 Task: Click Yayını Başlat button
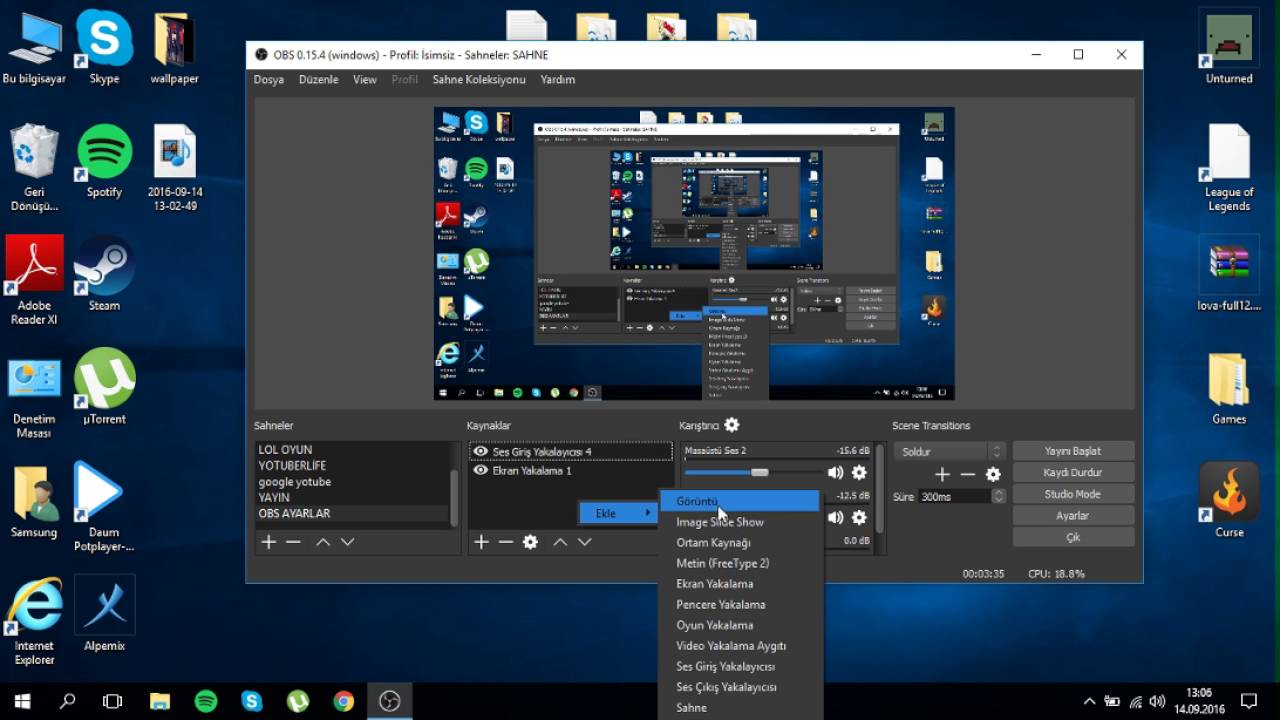tap(1073, 451)
